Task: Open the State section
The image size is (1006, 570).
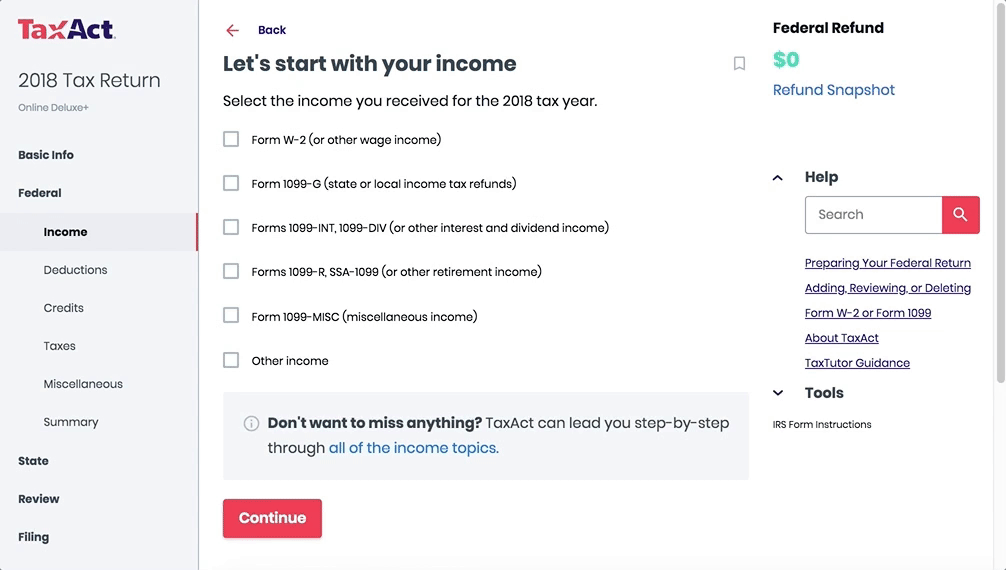Action: coord(33,461)
